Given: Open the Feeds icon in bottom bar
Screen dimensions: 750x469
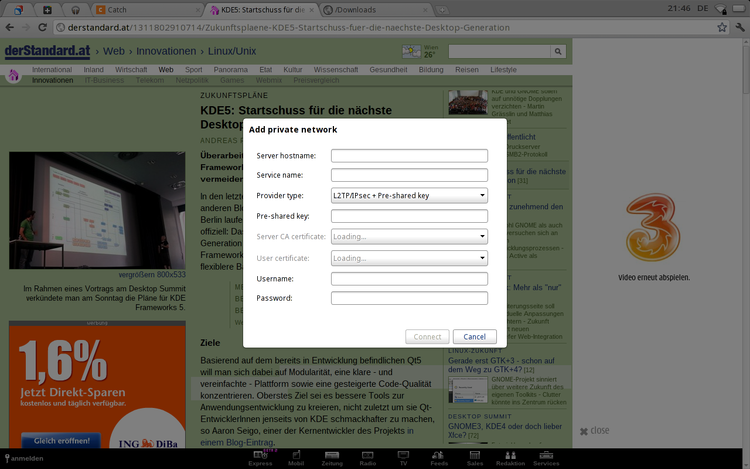Looking at the screenshot, I should [x=439, y=457].
